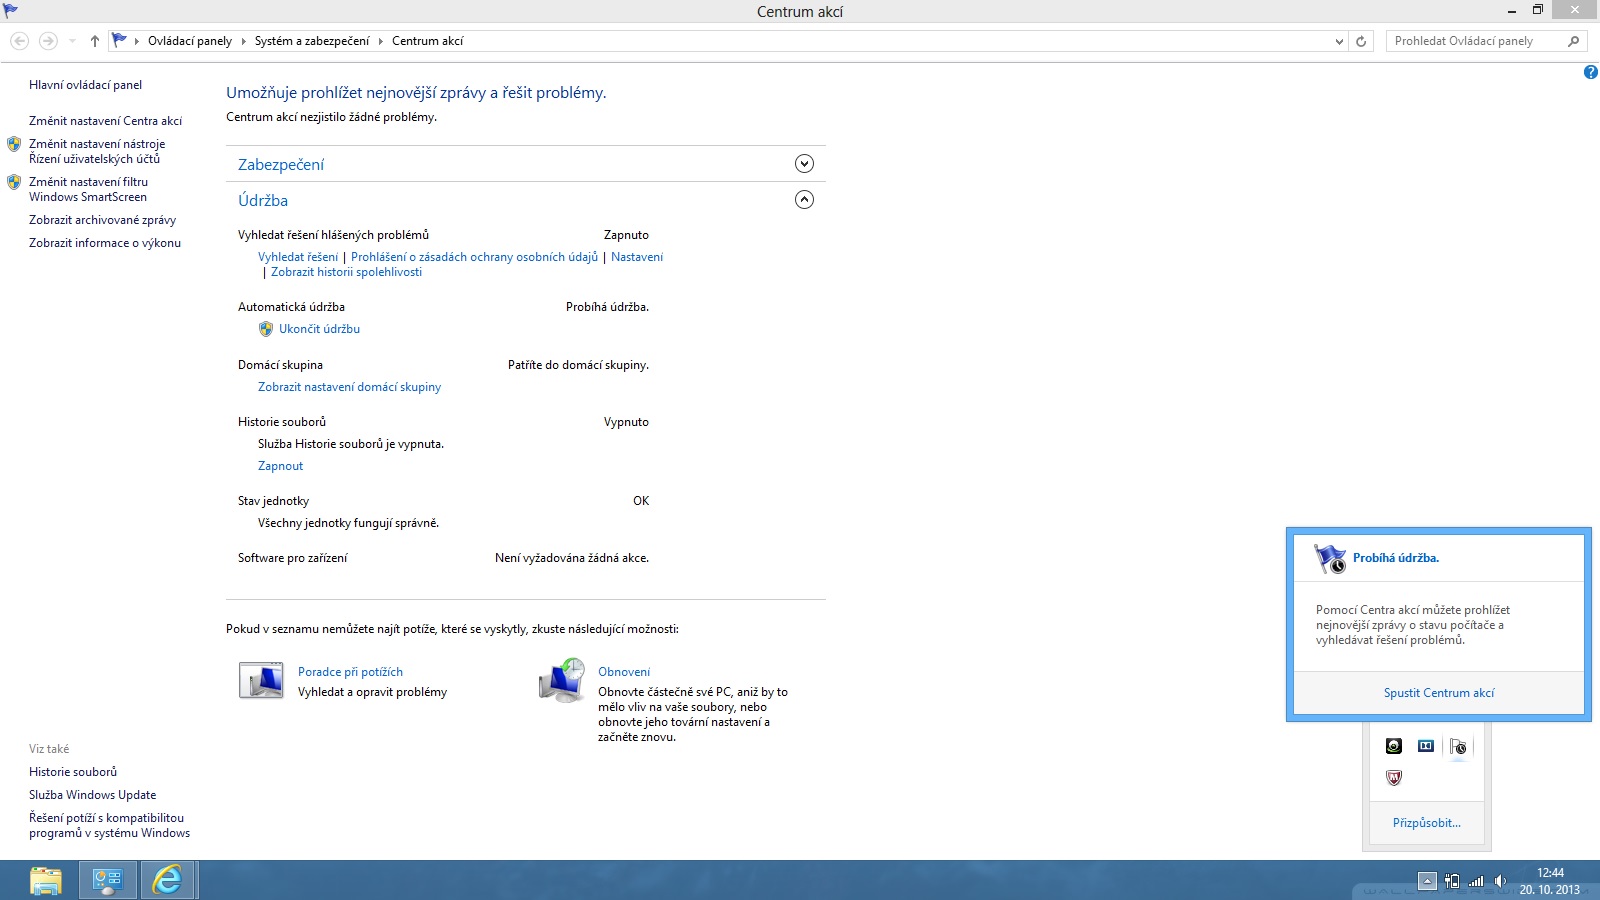Open Zobrazit archivované zprávy
1600x900 pixels.
(x=102, y=220)
